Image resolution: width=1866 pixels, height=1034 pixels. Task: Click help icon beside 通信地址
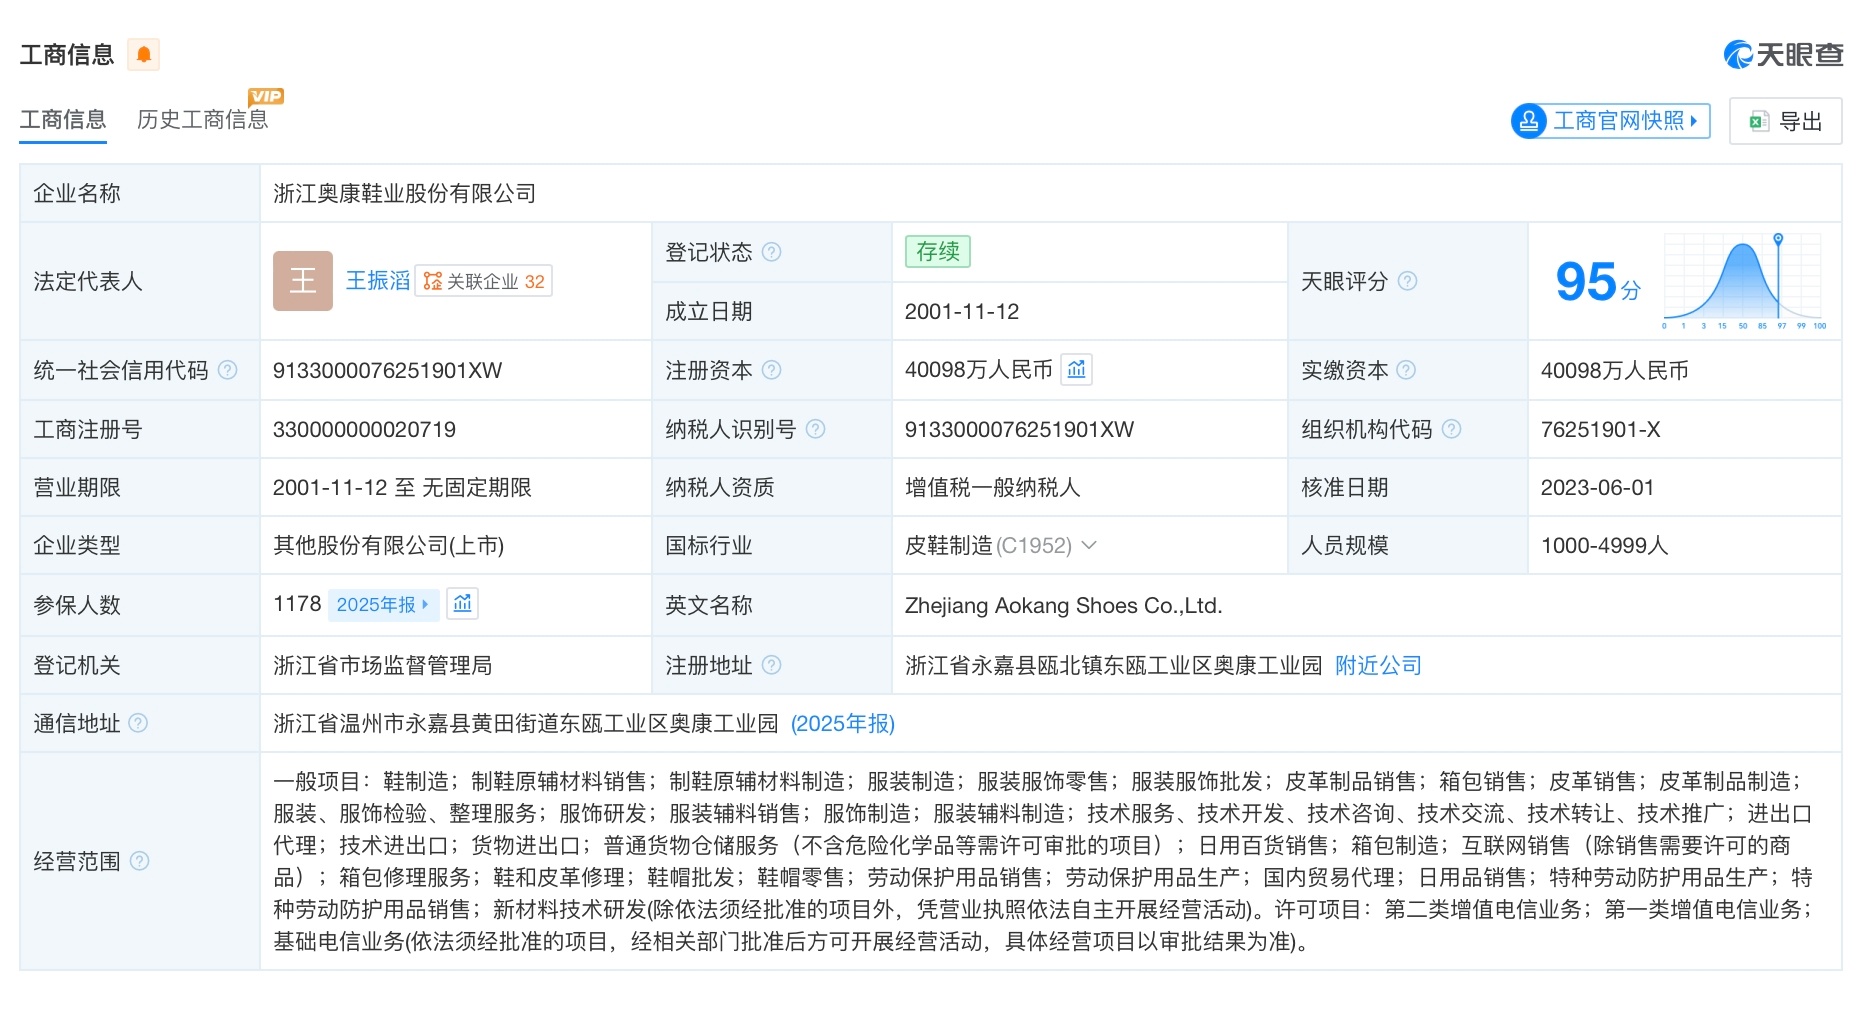pos(138,723)
